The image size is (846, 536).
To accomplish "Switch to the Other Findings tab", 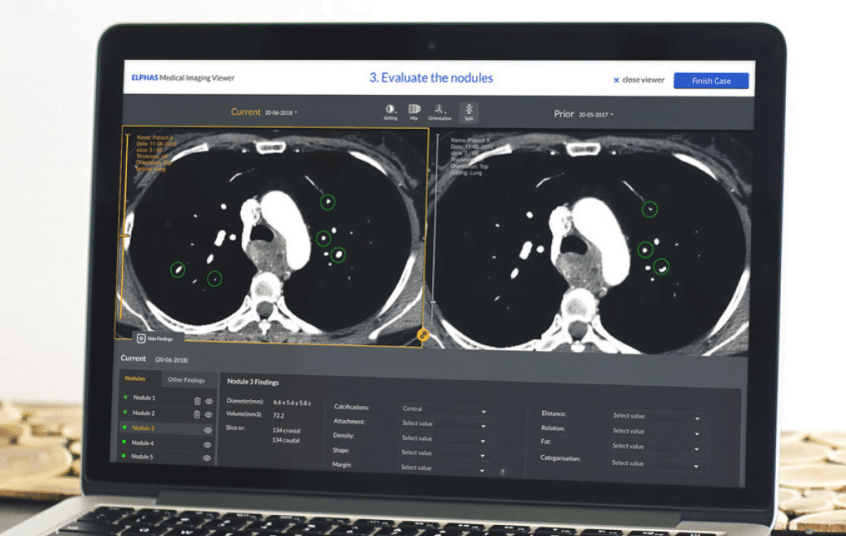I will tap(186, 380).
